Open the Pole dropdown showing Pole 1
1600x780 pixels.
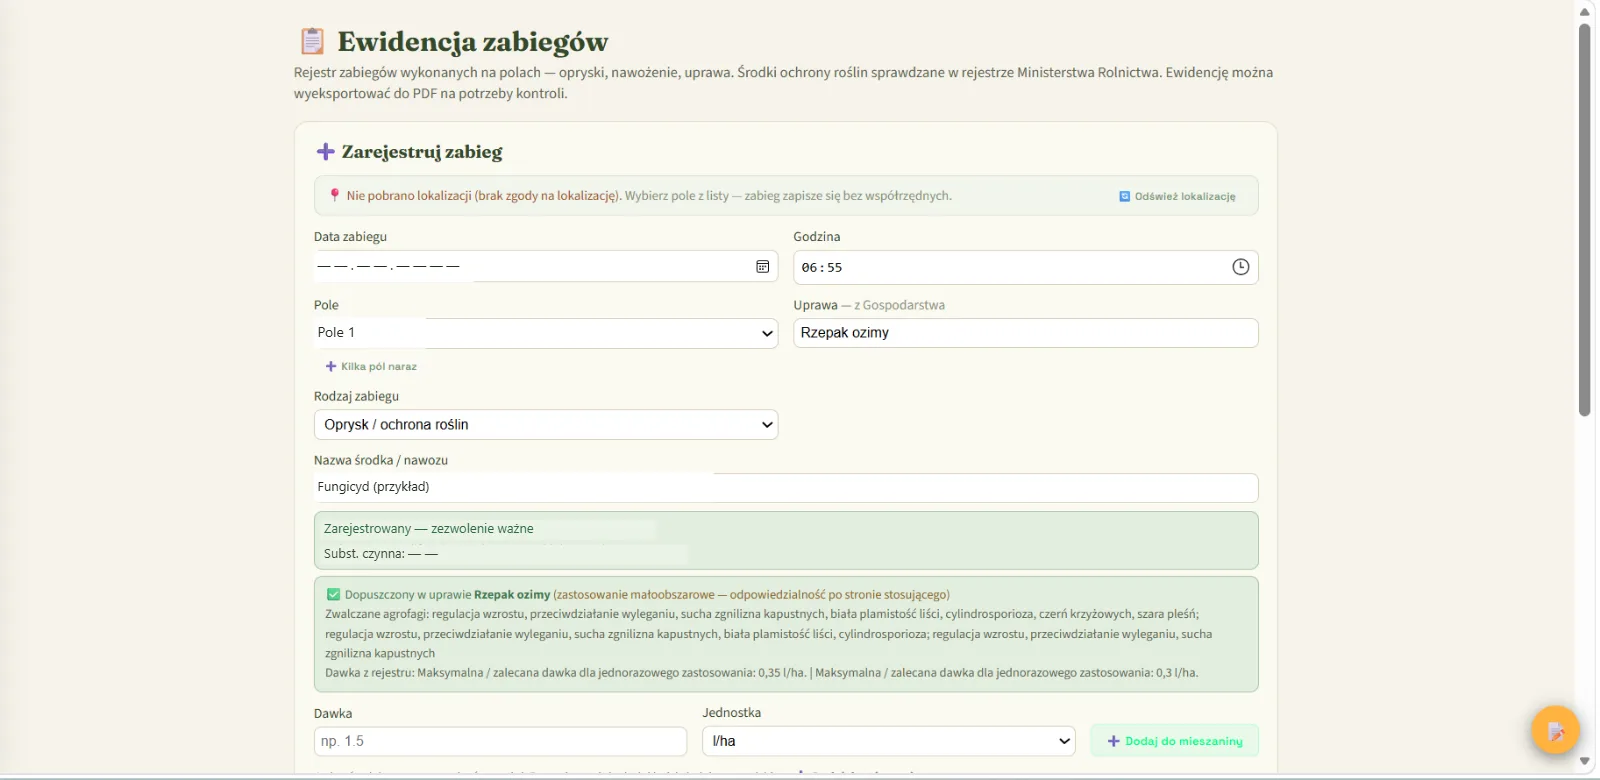pos(546,333)
